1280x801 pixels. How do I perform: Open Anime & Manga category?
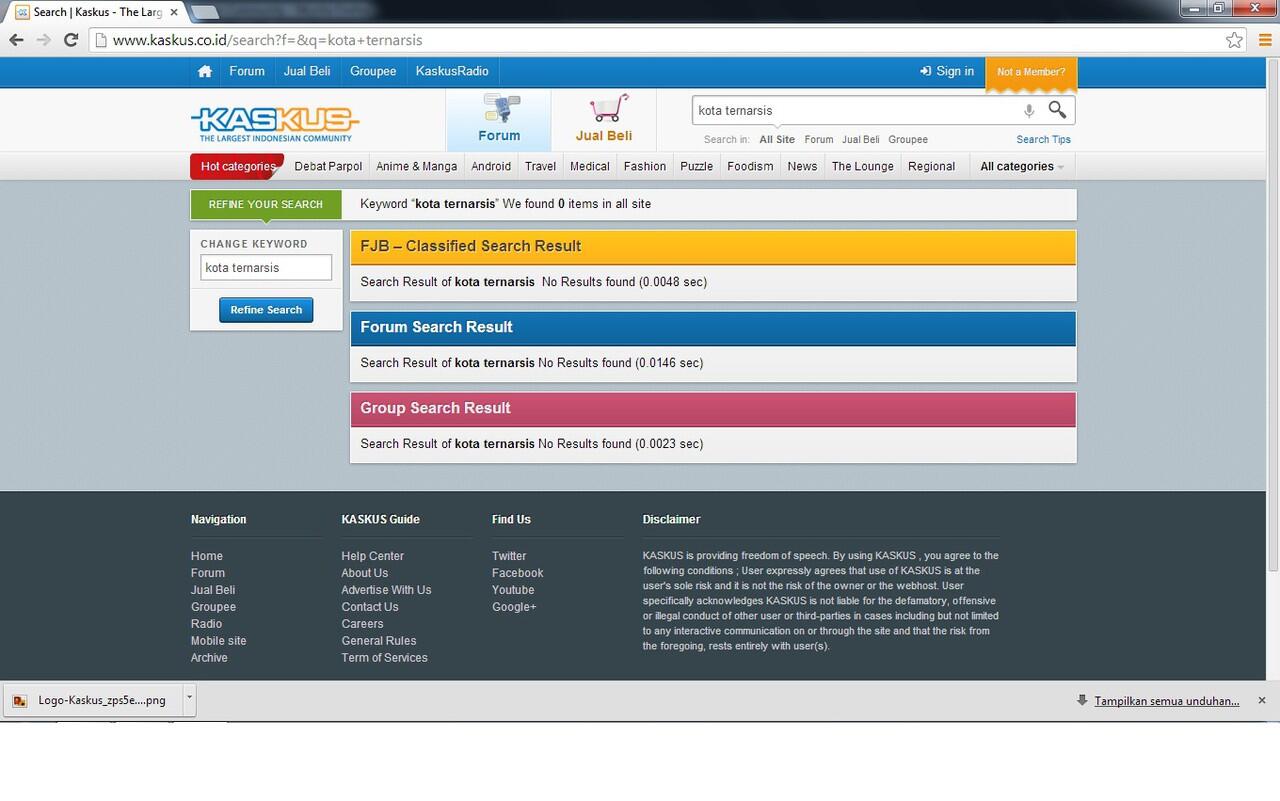(x=416, y=166)
